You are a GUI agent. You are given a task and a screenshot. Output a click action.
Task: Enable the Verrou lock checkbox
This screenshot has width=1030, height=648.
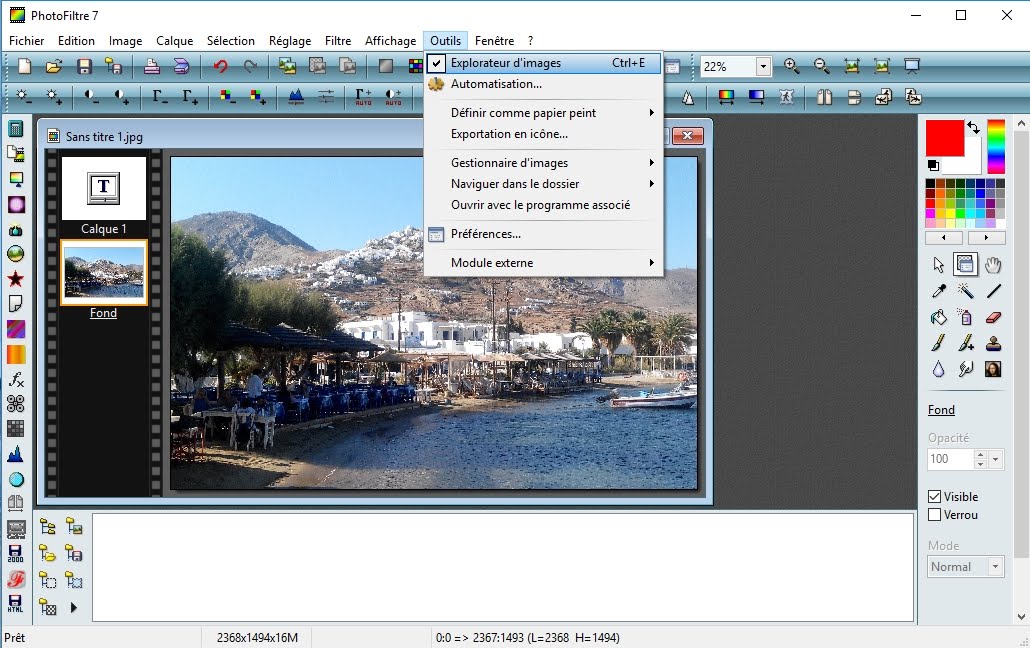(935, 515)
